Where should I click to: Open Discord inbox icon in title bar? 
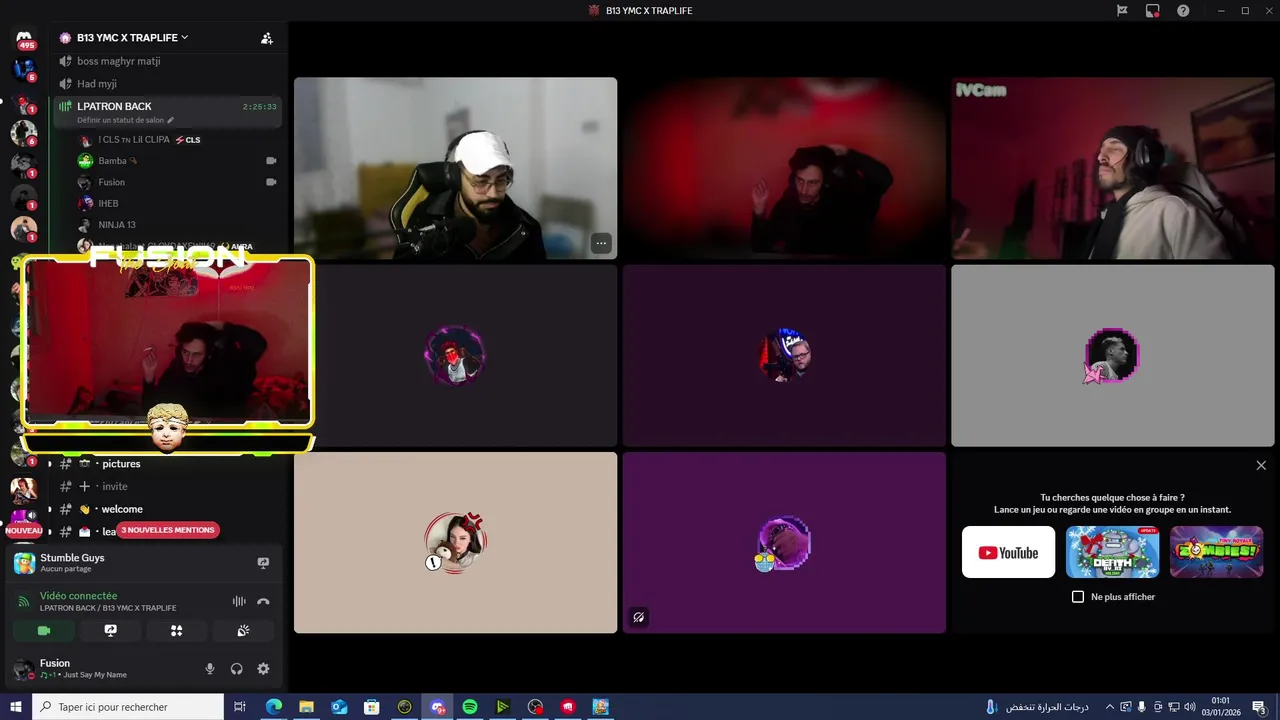pos(1152,11)
